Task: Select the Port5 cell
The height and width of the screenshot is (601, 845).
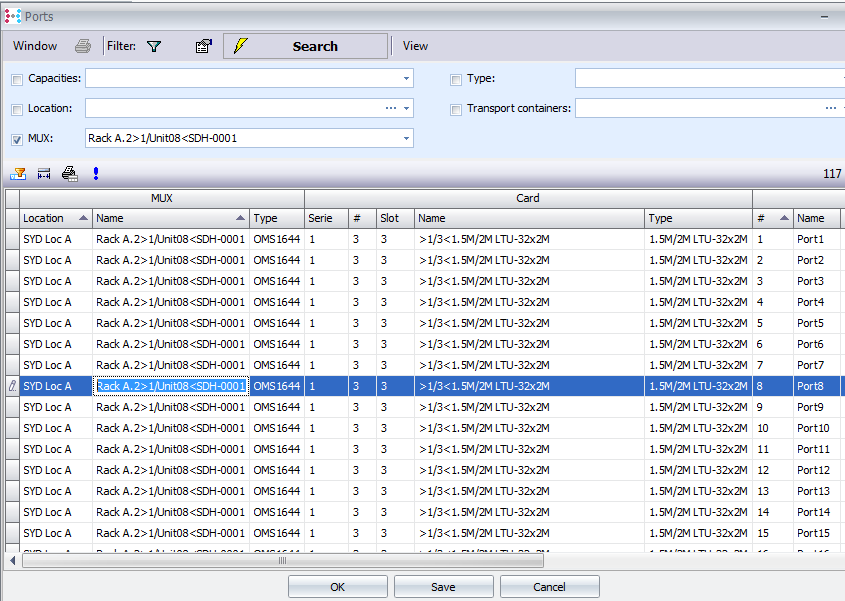Action: (x=818, y=323)
